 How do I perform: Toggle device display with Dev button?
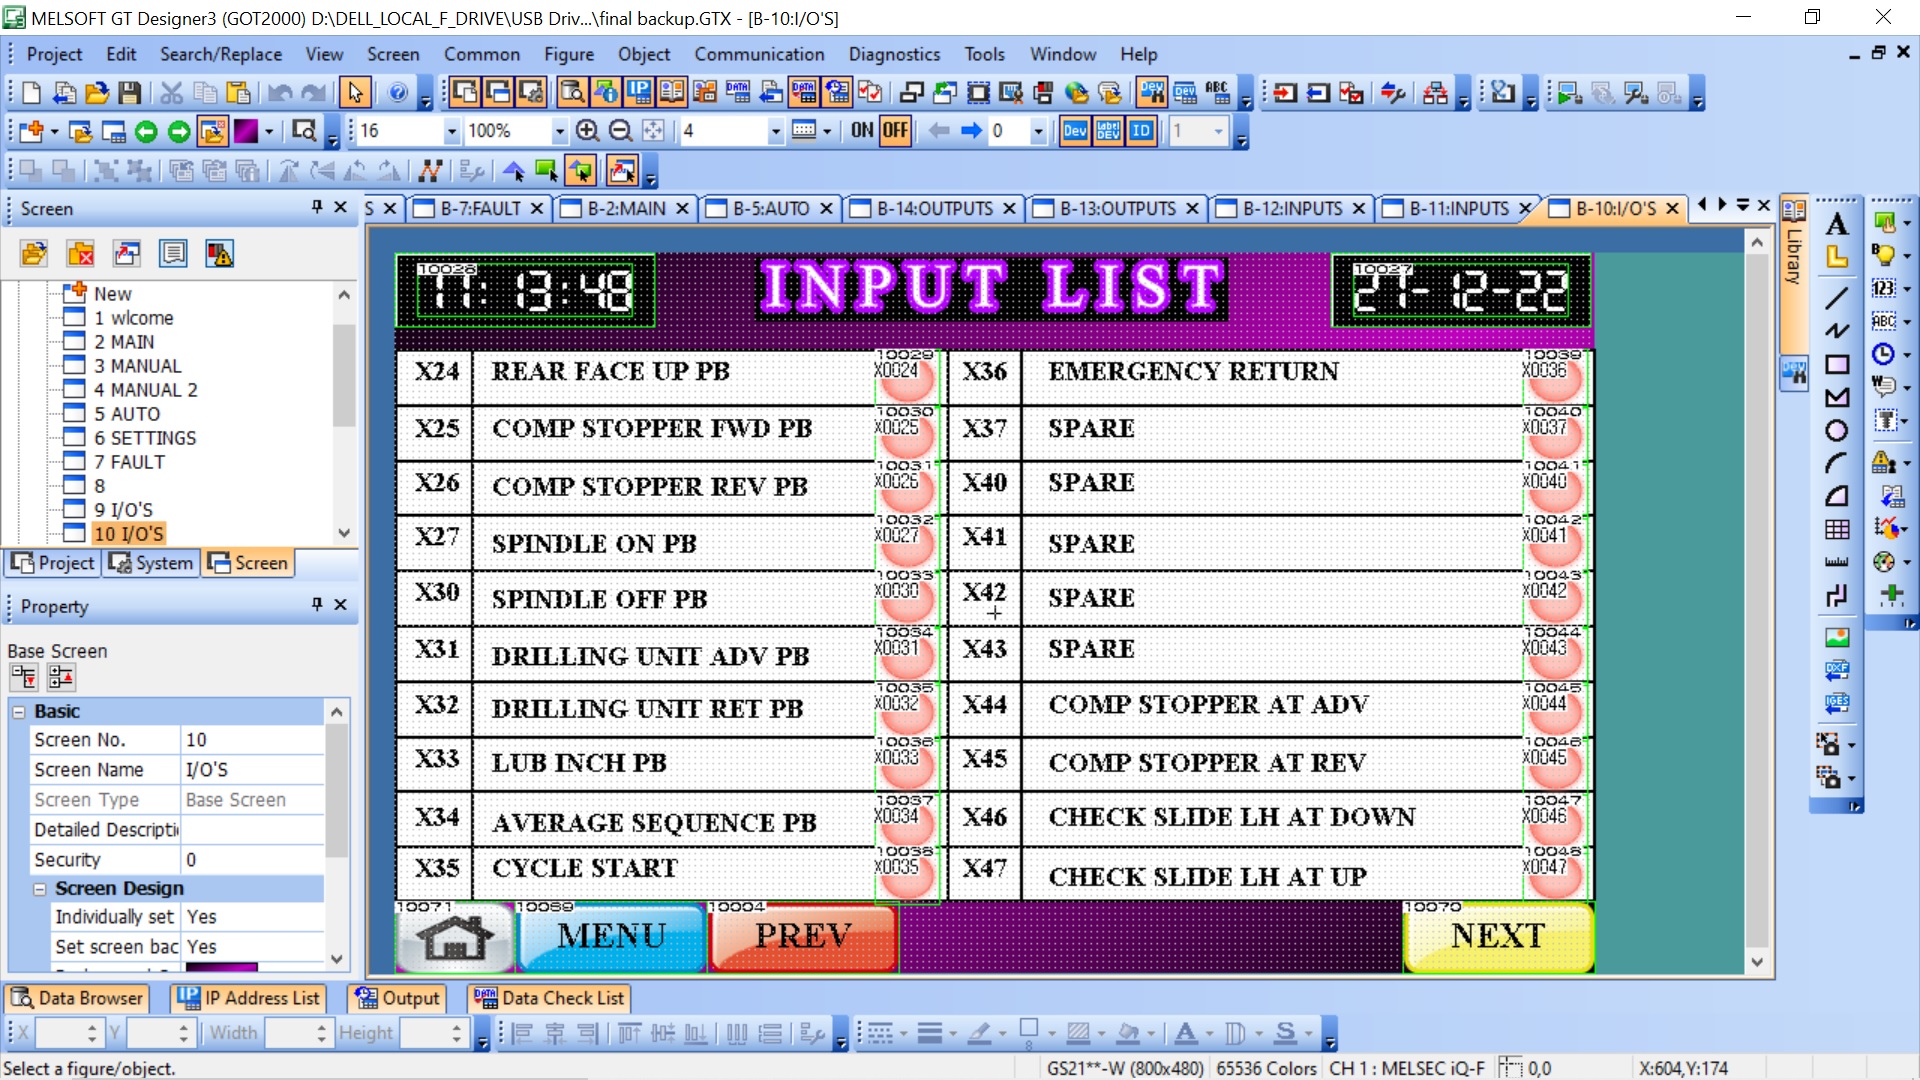(x=1075, y=131)
